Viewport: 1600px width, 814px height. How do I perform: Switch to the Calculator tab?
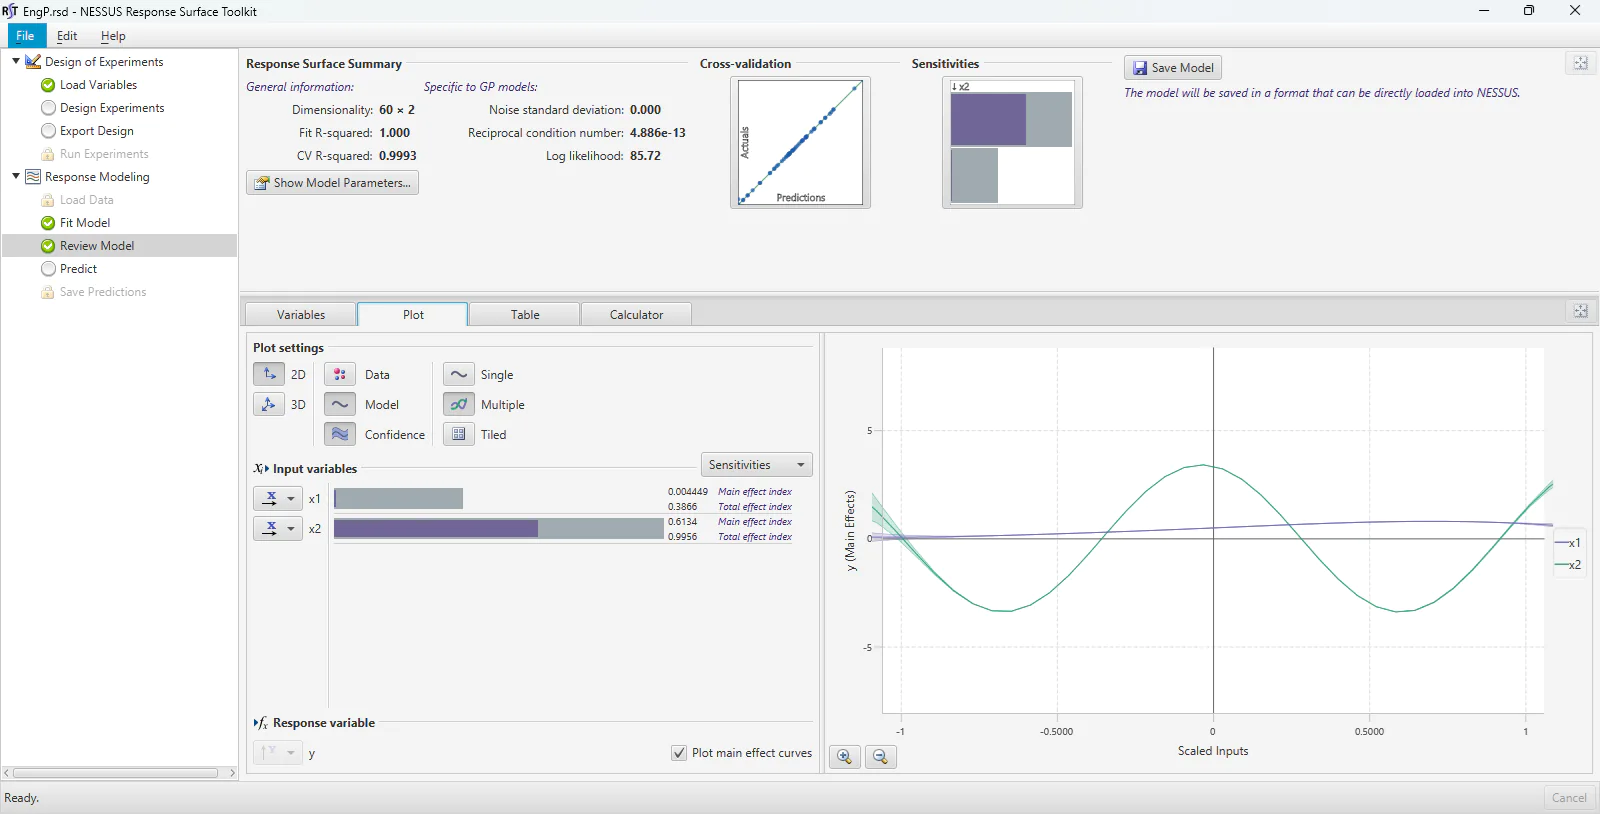(x=636, y=314)
